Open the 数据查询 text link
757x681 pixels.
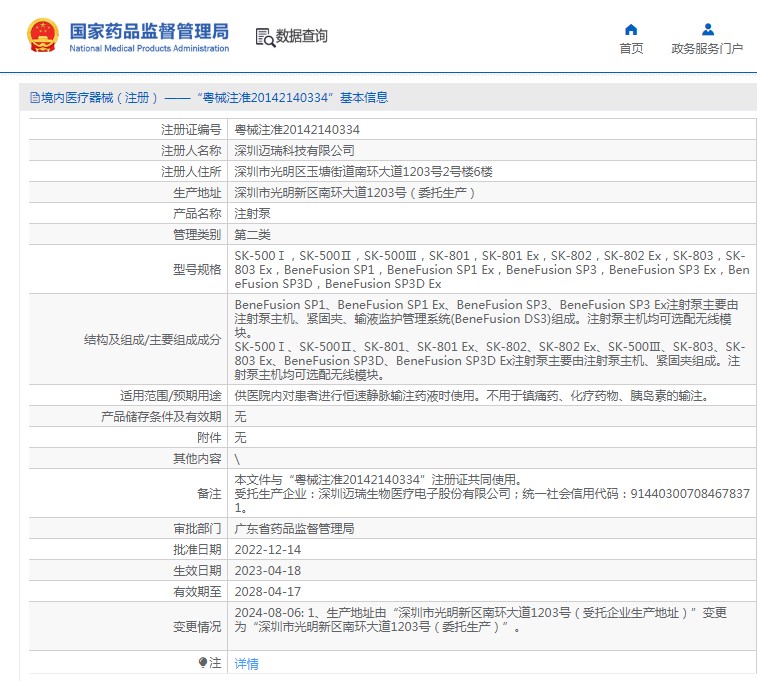pos(302,37)
